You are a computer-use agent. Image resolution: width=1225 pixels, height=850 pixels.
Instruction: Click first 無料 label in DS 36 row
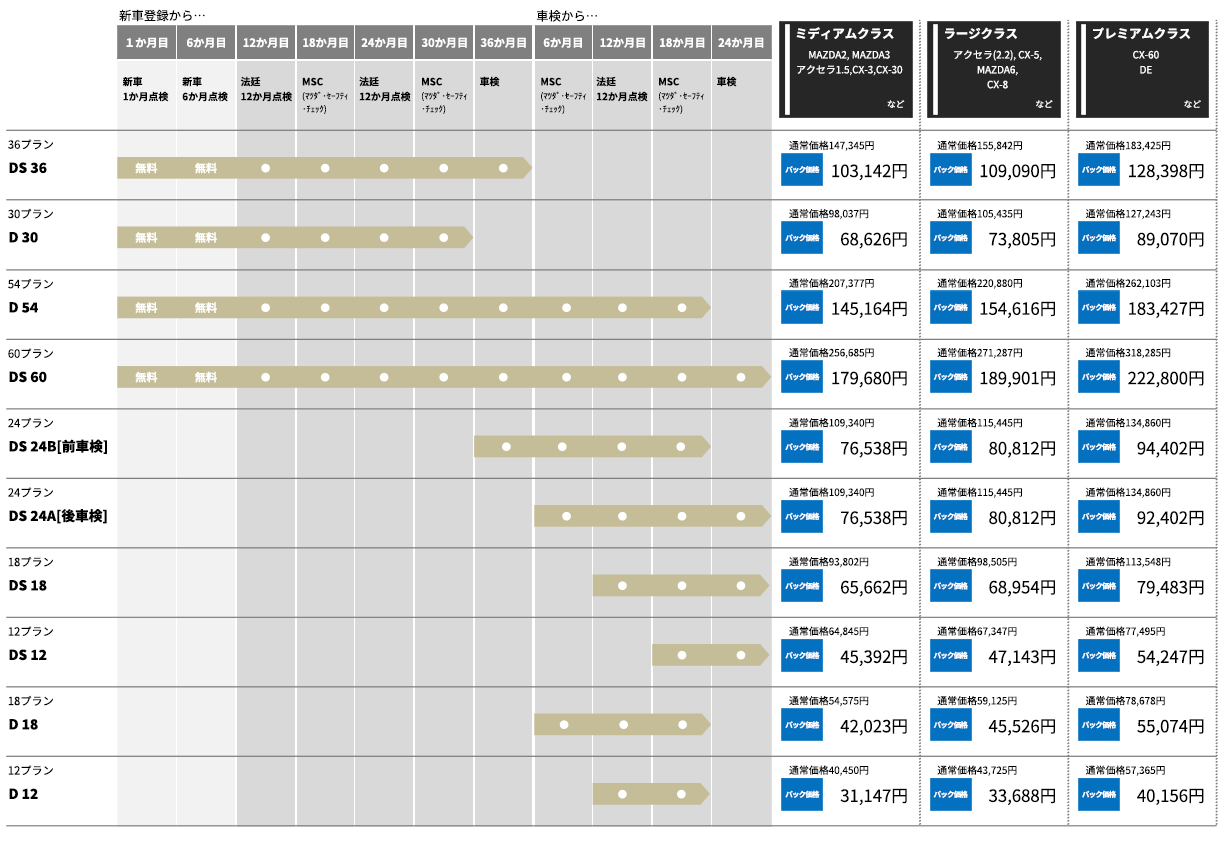[x=147, y=168]
